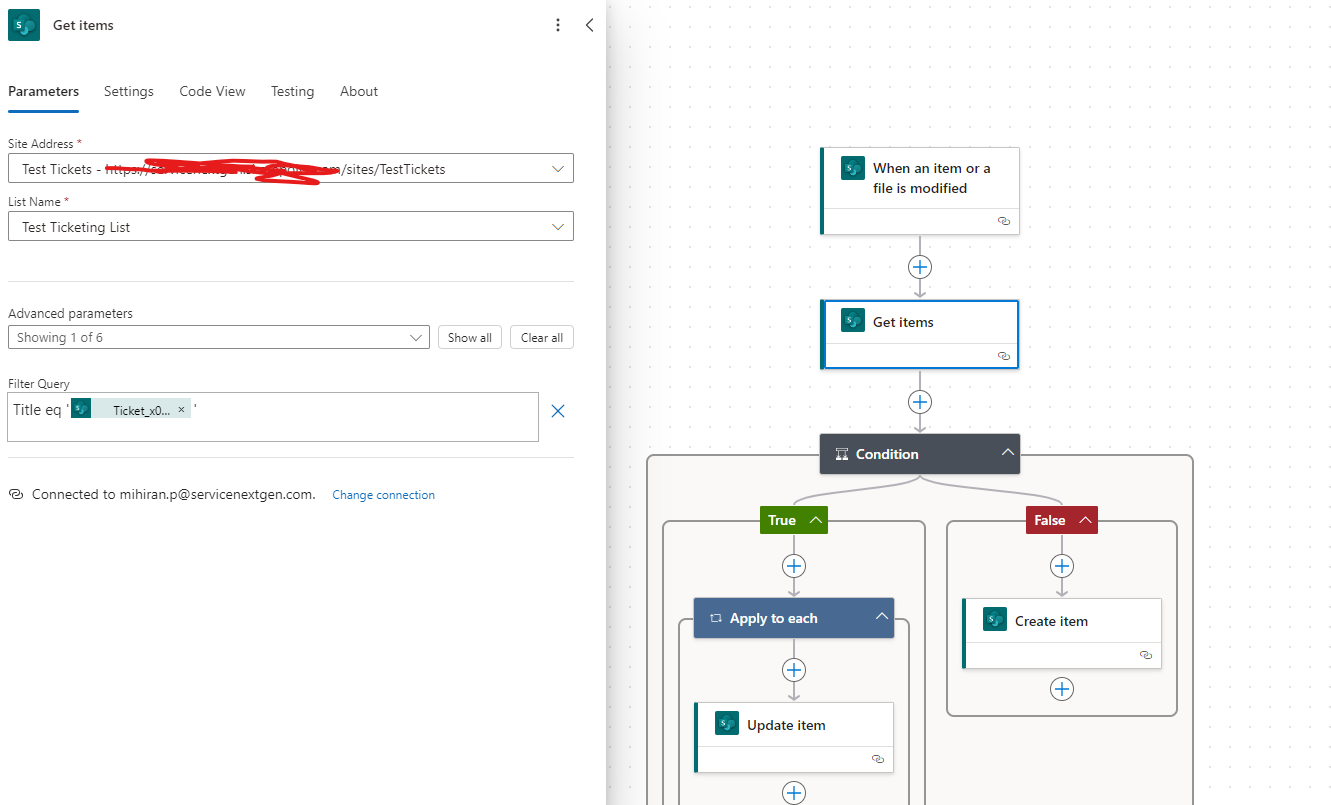Click the Show all button

click(x=470, y=337)
